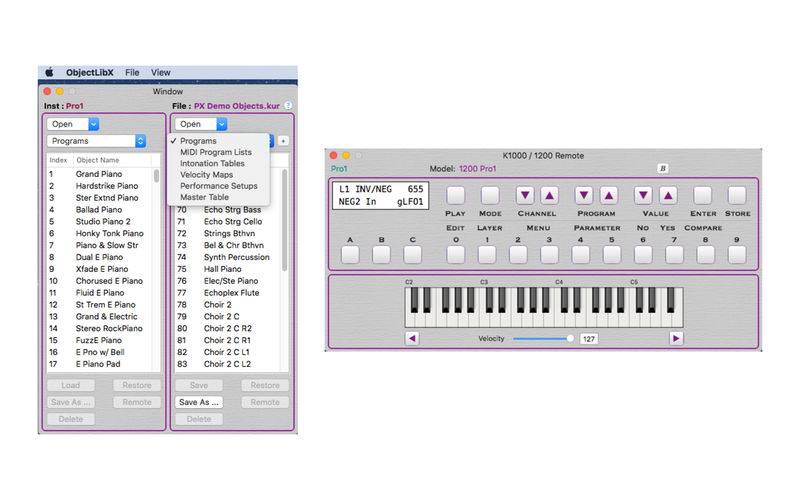Open the View menu

point(161,72)
